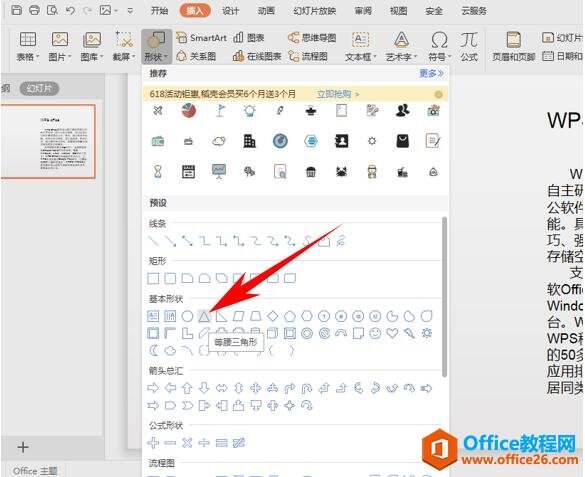Select the pie chart recommended icon
Viewport: 585px width, 477px height.
click(x=189, y=110)
